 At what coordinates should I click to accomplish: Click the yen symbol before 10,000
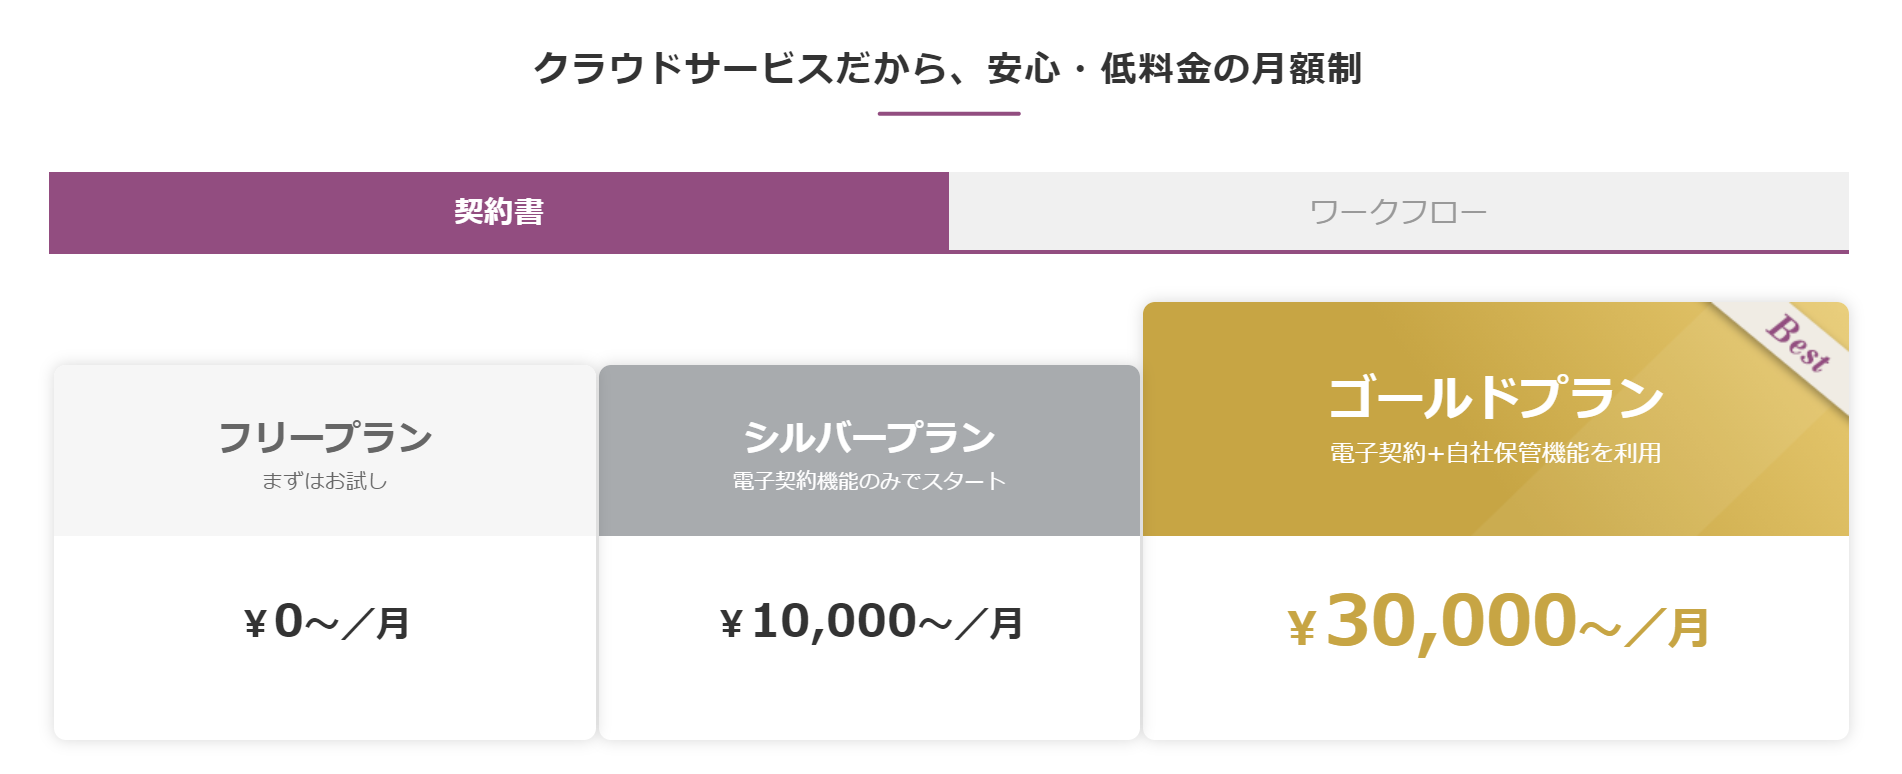732,625
